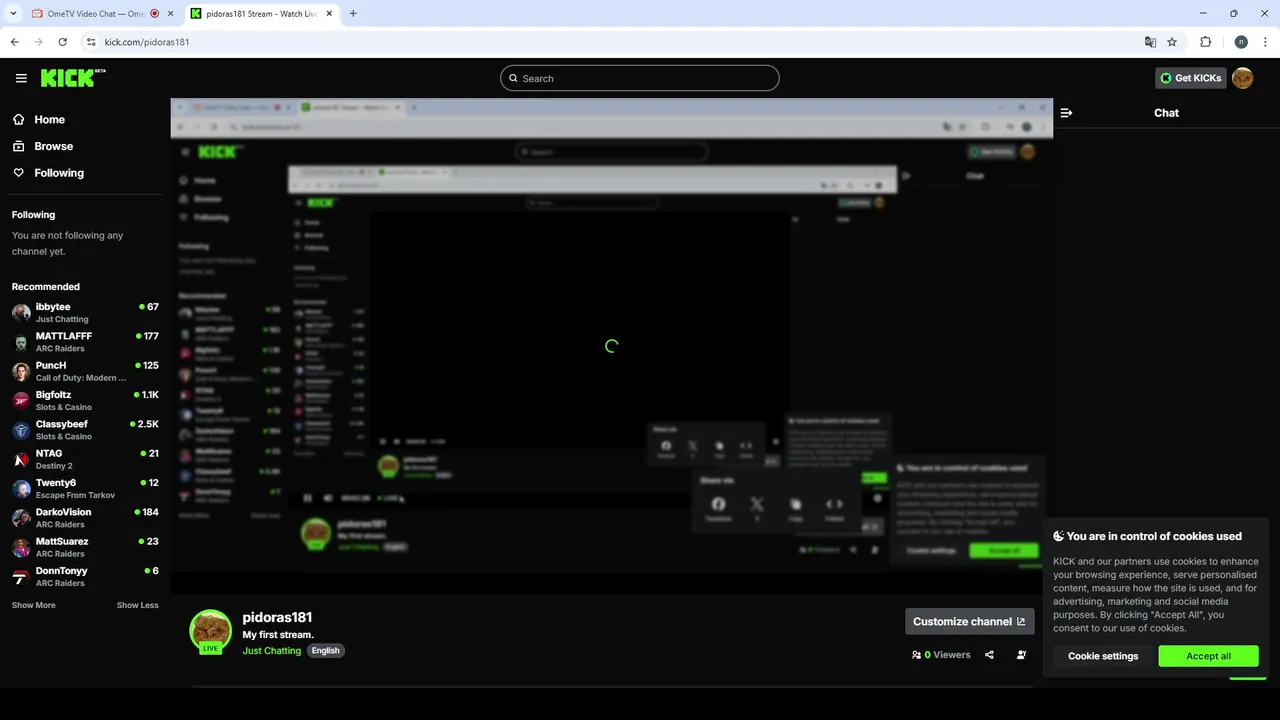The image size is (1280, 720).
Task: Open Cookie settings
Action: (x=1103, y=656)
